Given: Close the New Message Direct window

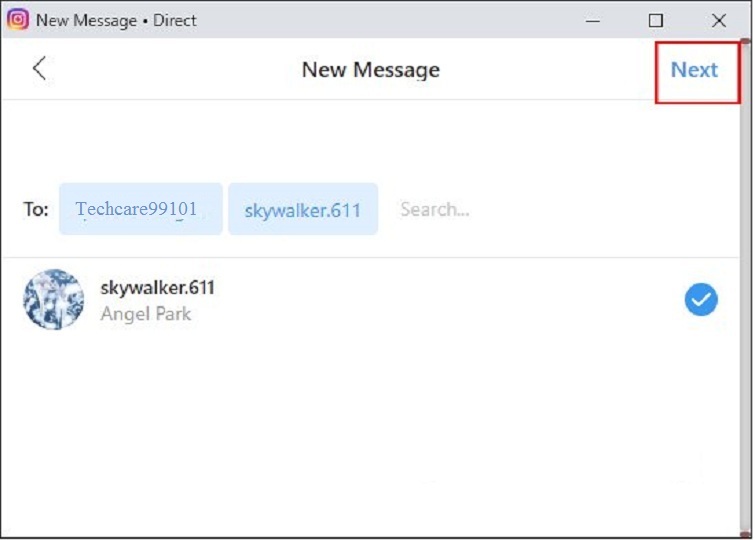Looking at the screenshot, I should click(x=719, y=20).
